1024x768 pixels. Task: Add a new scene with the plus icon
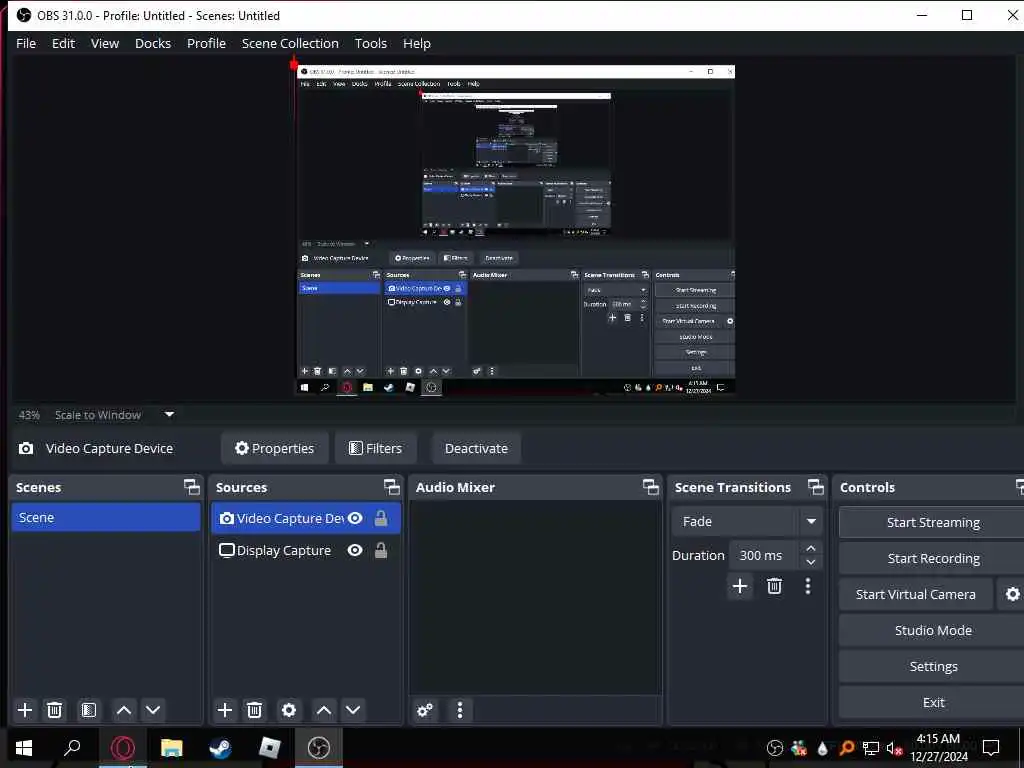click(x=25, y=710)
